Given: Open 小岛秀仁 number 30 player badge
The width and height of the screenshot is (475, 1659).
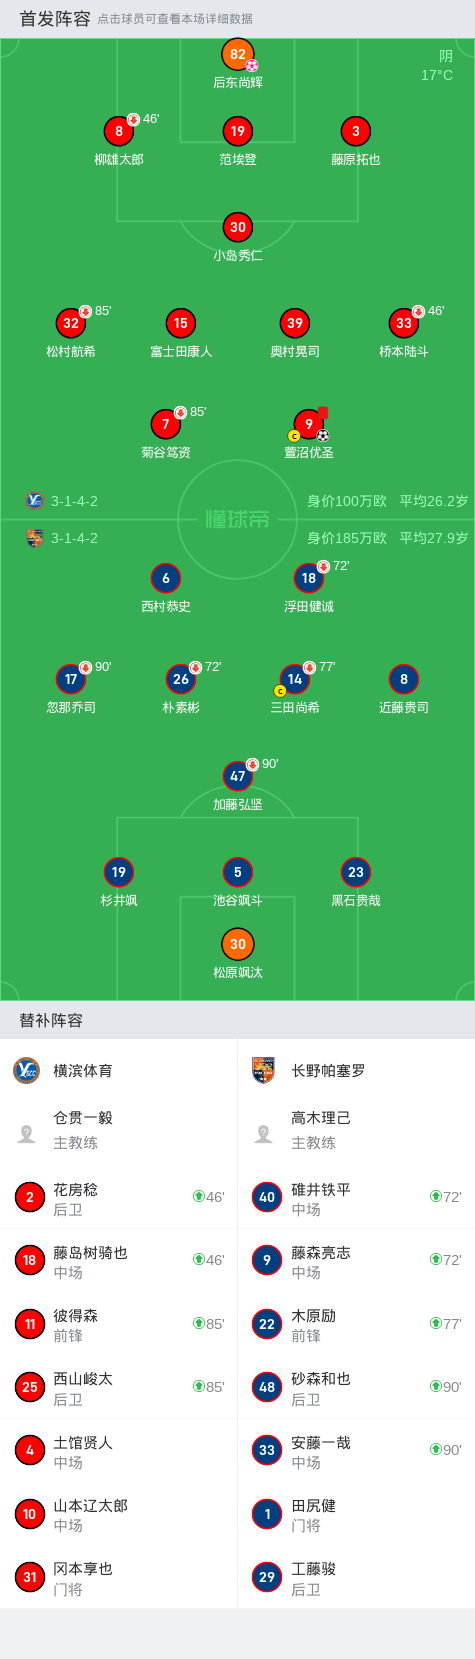Looking at the screenshot, I should coord(238,227).
